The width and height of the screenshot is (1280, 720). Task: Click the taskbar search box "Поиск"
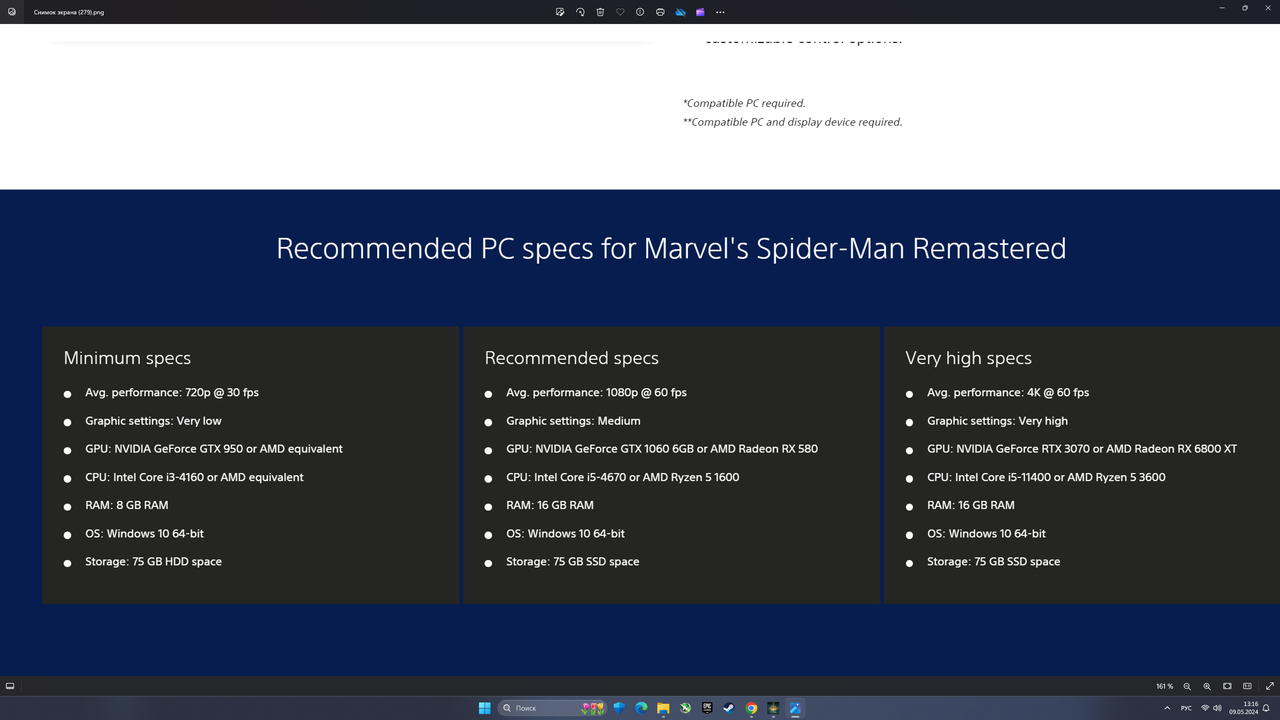tap(552, 708)
